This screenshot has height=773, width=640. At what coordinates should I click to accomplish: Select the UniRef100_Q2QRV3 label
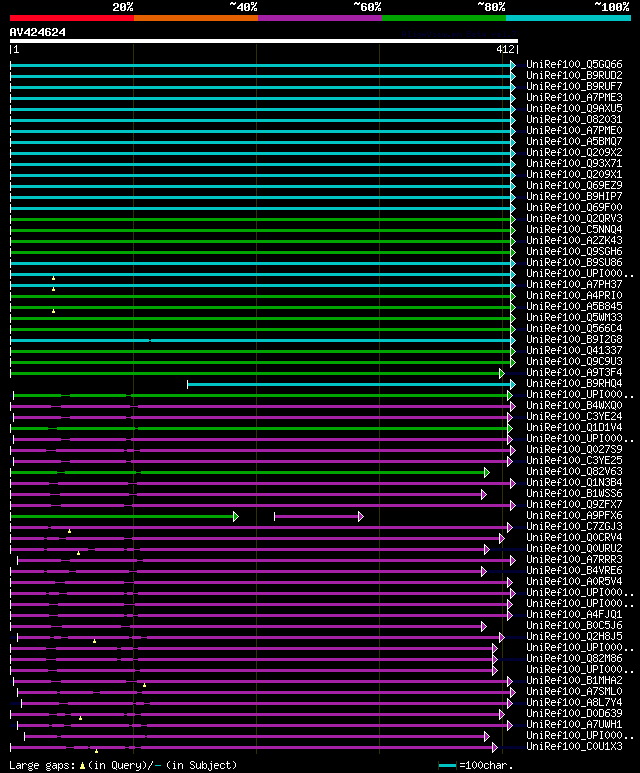coord(574,218)
